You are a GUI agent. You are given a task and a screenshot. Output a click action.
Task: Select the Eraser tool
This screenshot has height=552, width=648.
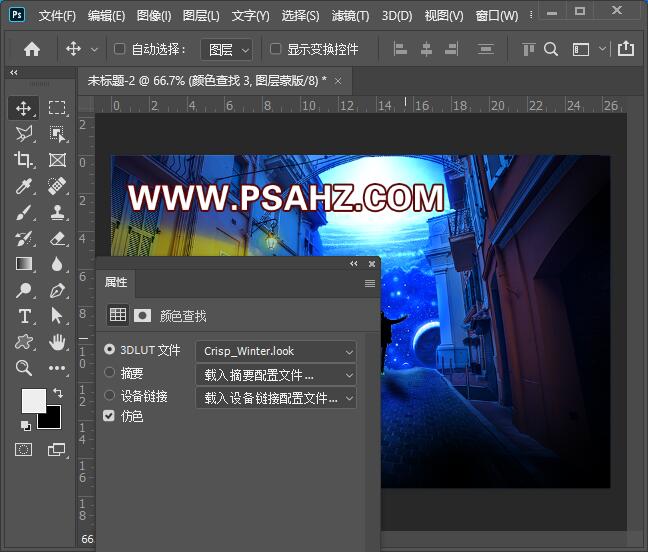point(57,238)
